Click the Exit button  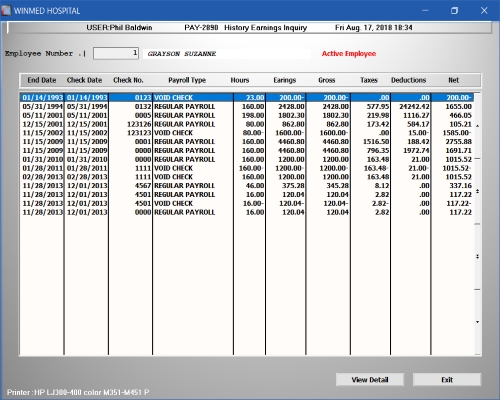(447, 380)
